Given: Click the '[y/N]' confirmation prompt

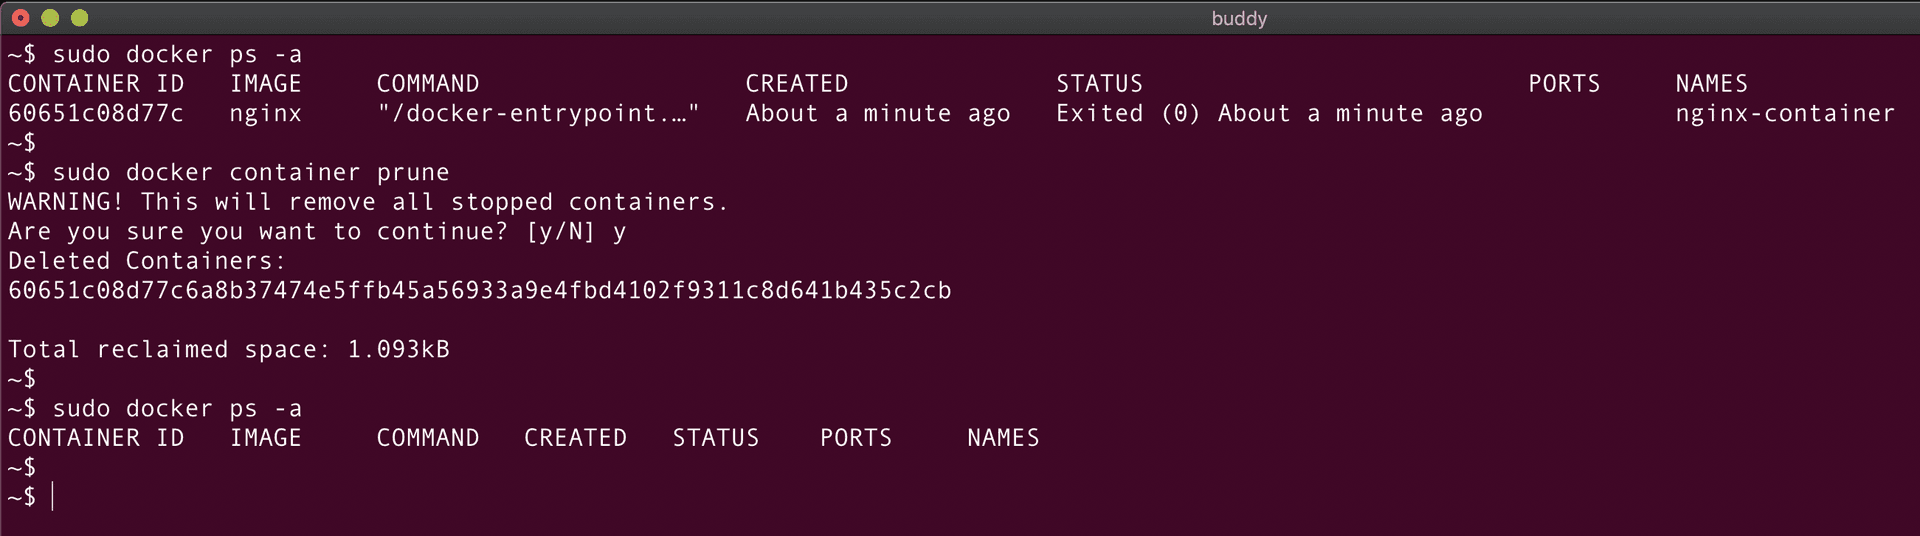Looking at the screenshot, I should point(560,232).
